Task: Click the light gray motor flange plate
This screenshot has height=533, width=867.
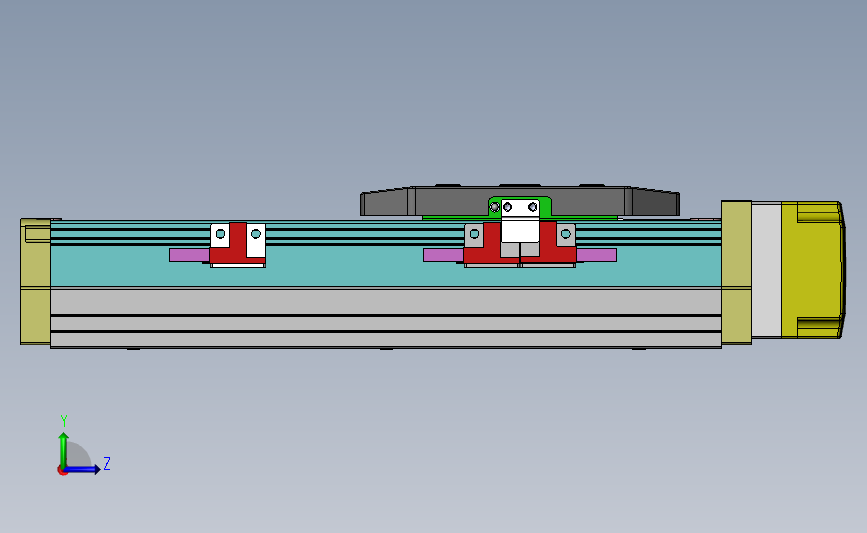Action: [766, 270]
